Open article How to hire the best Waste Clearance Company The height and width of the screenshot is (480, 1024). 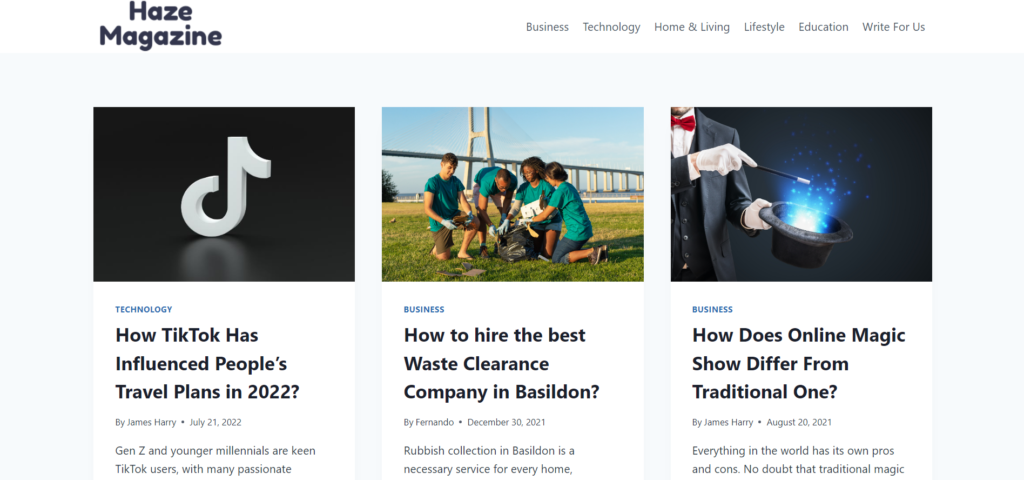tap(502, 364)
